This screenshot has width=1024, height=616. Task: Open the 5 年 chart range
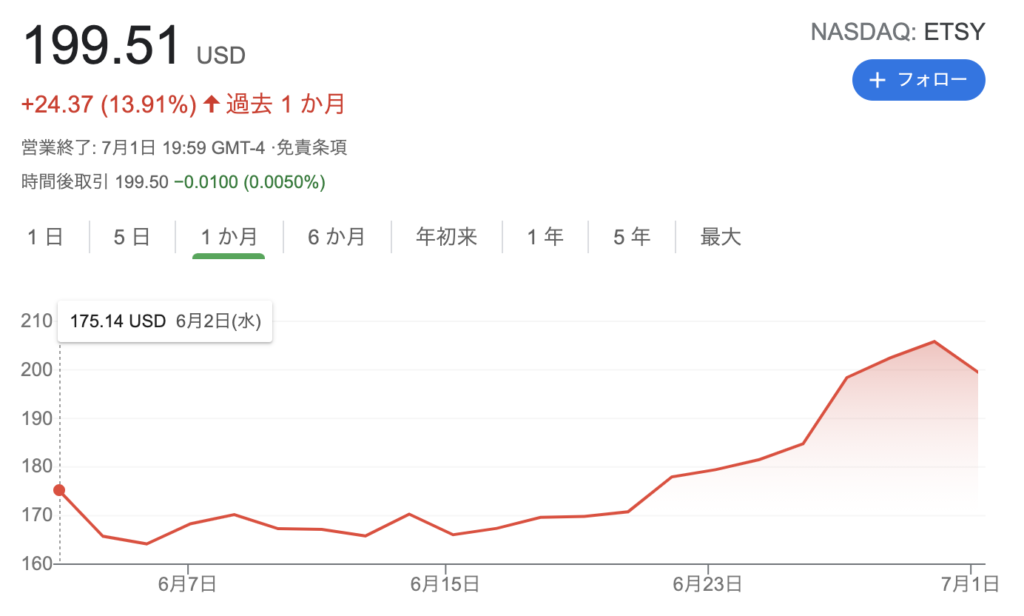point(632,237)
